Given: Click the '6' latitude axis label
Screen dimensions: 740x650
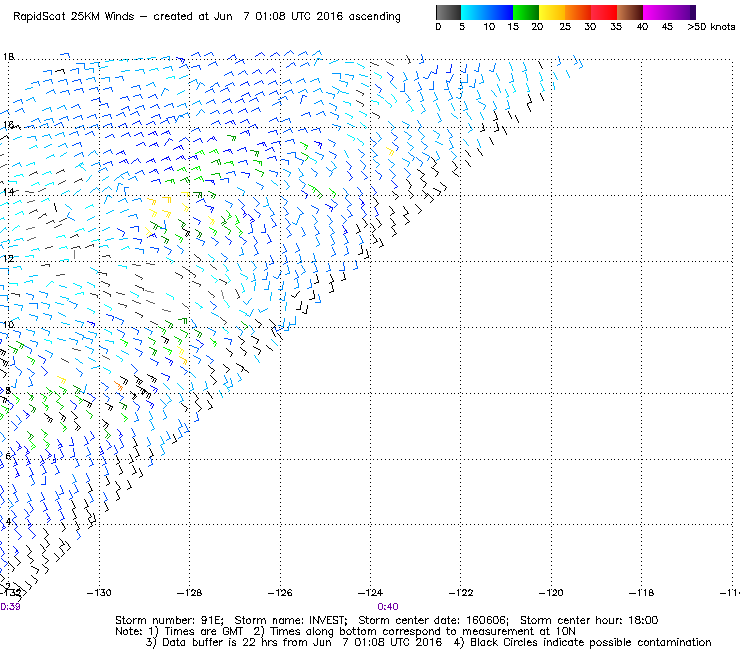Looking at the screenshot, I should click(x=8, y=456).
